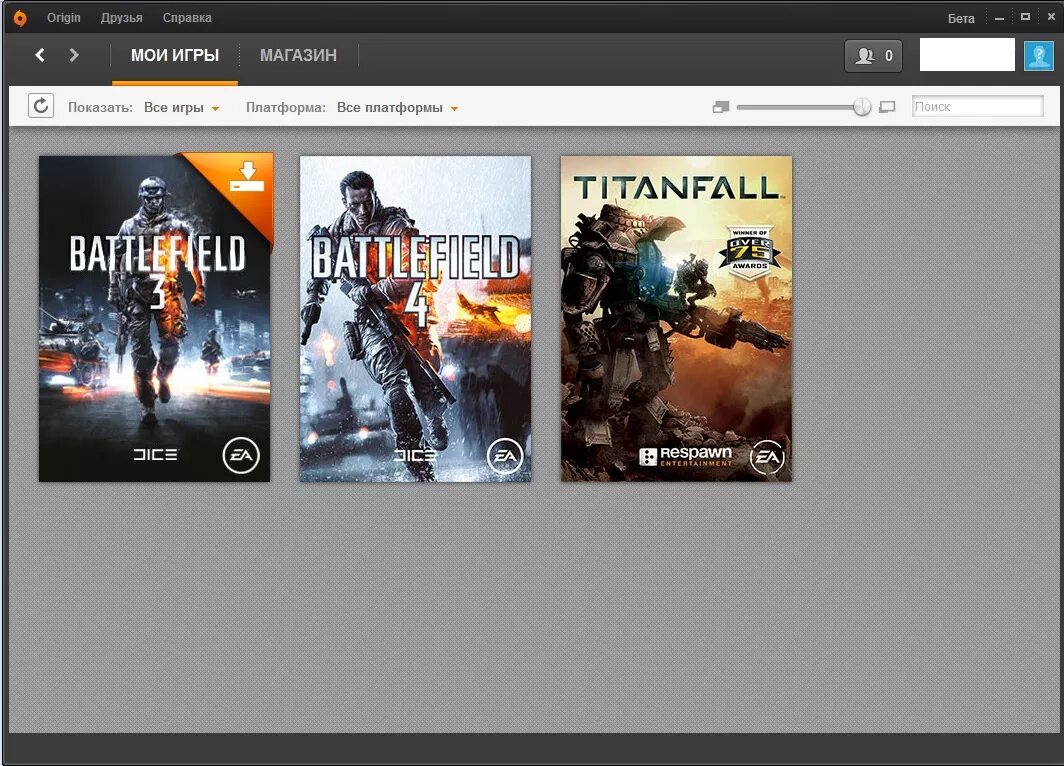The image size is (1064, 766).
Task: Maximize the Origin window
Action: (x=1025, y=17)
